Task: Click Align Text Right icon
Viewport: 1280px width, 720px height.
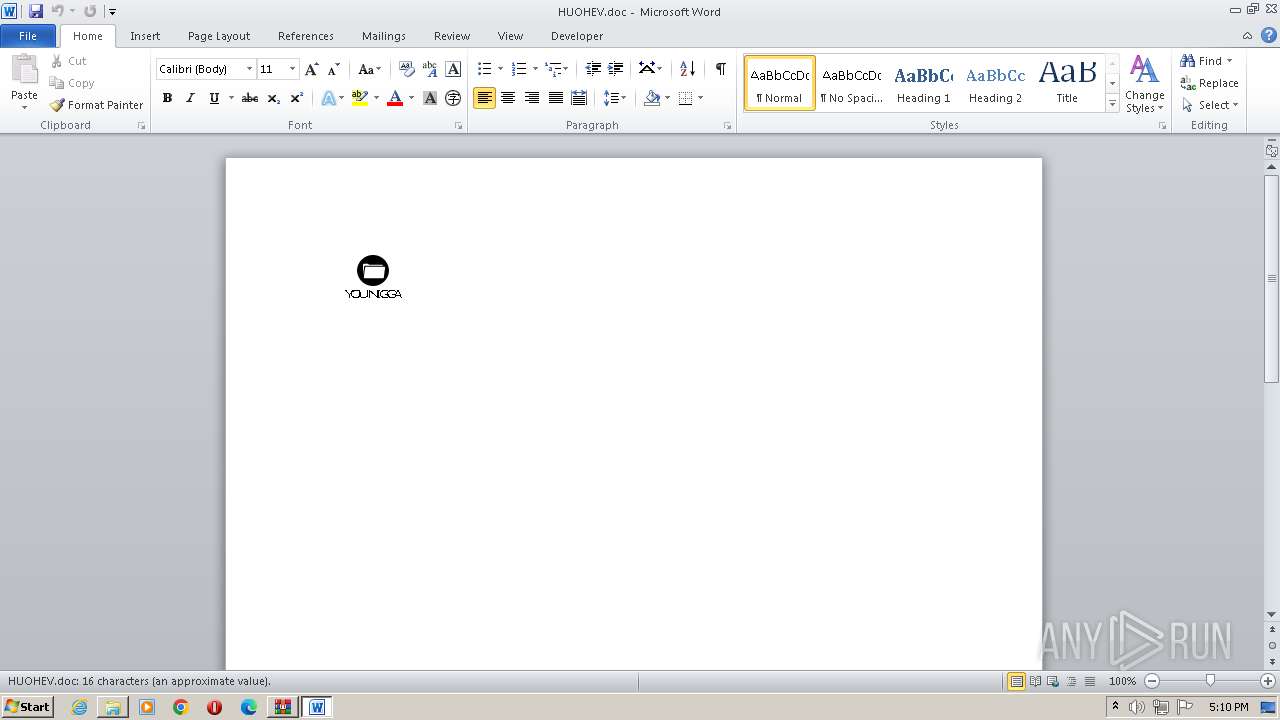Action: click(x=532, y=98)
